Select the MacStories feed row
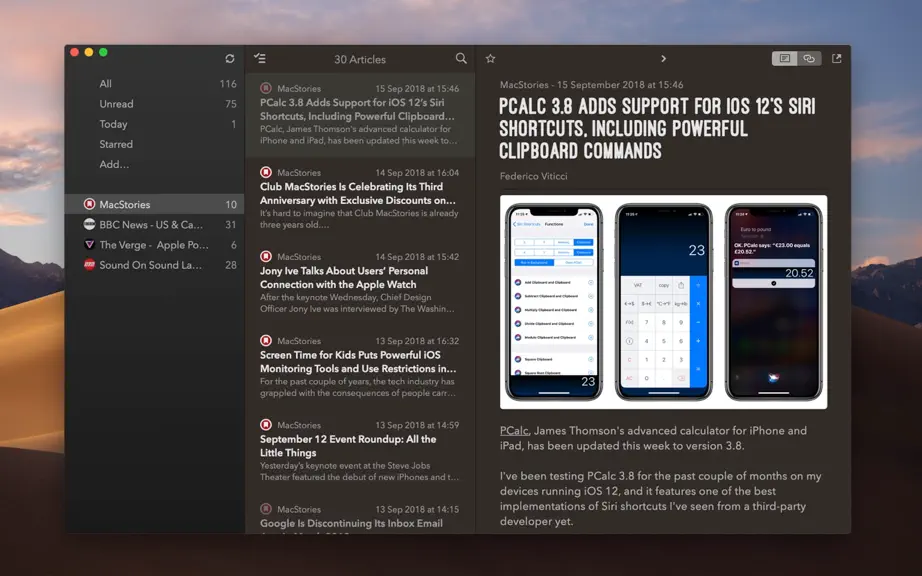This screenshot has height=576, width=922. pos(154,204)
